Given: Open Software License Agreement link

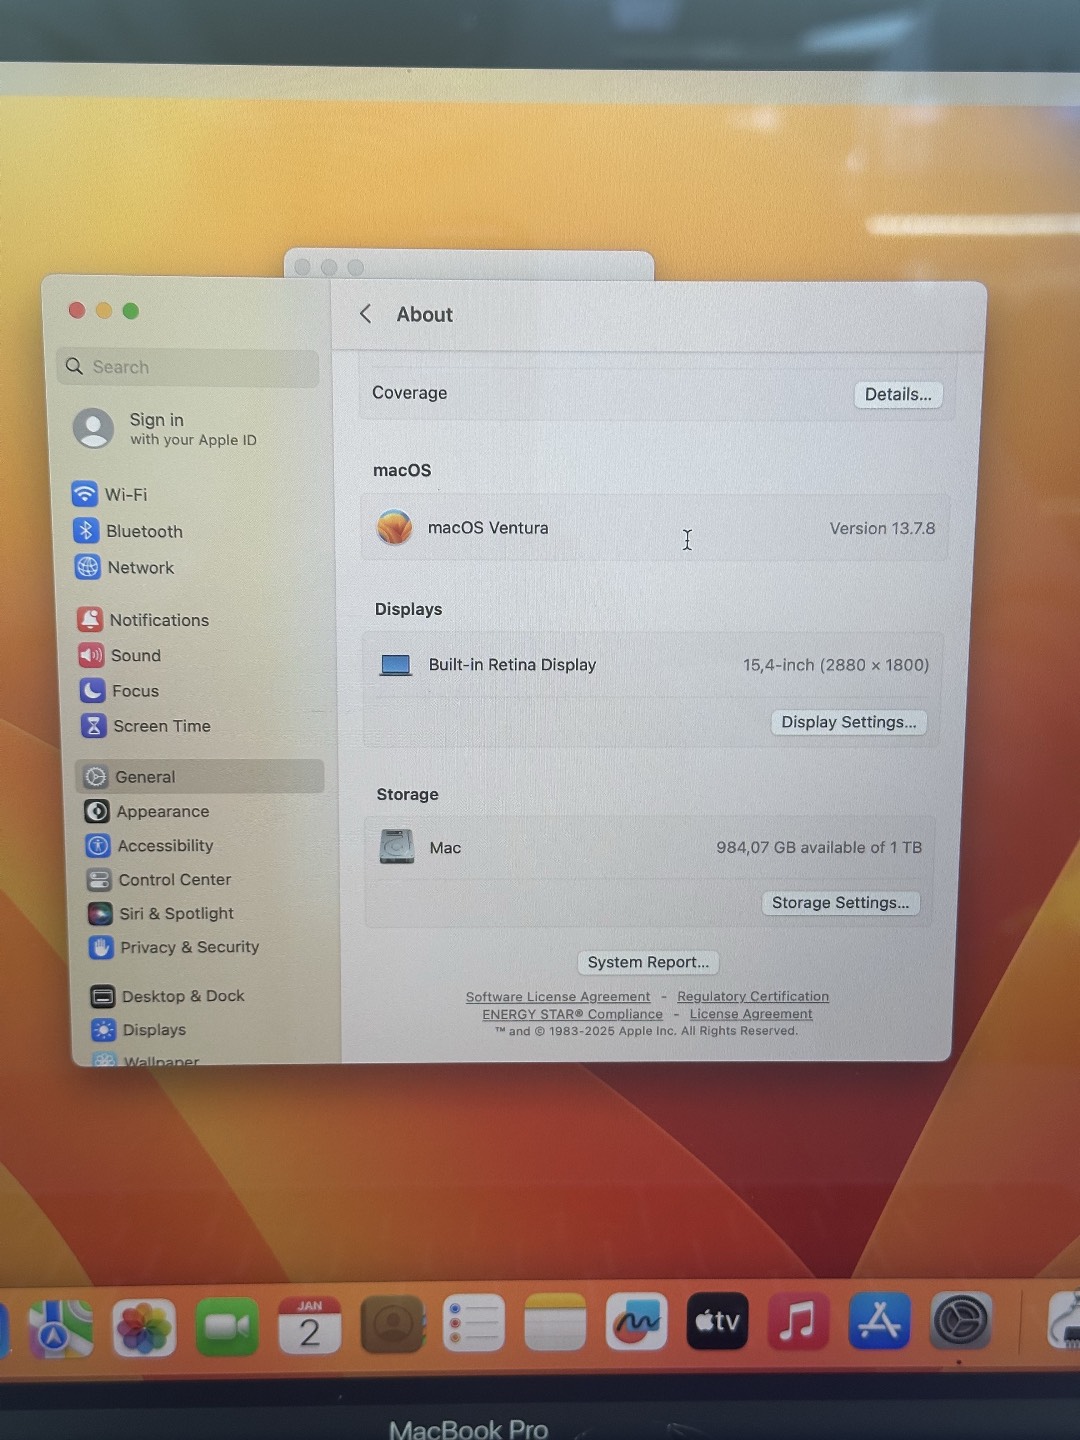Looking at the screenshot, I should [x=558, y=997].
